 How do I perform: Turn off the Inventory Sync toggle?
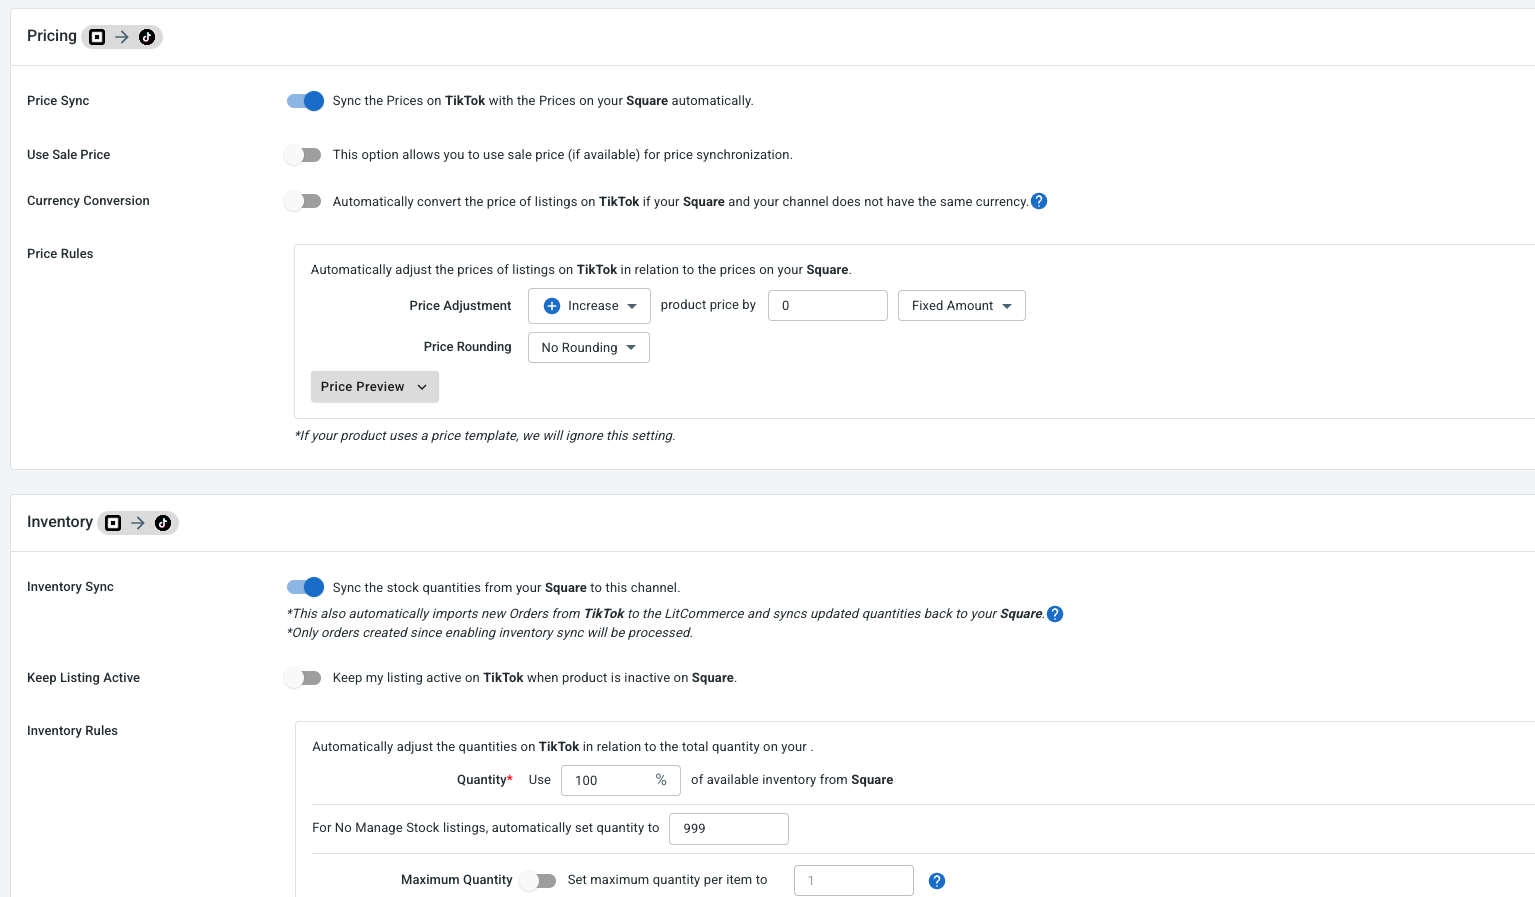pyautogui.click(x=305, y=587)
